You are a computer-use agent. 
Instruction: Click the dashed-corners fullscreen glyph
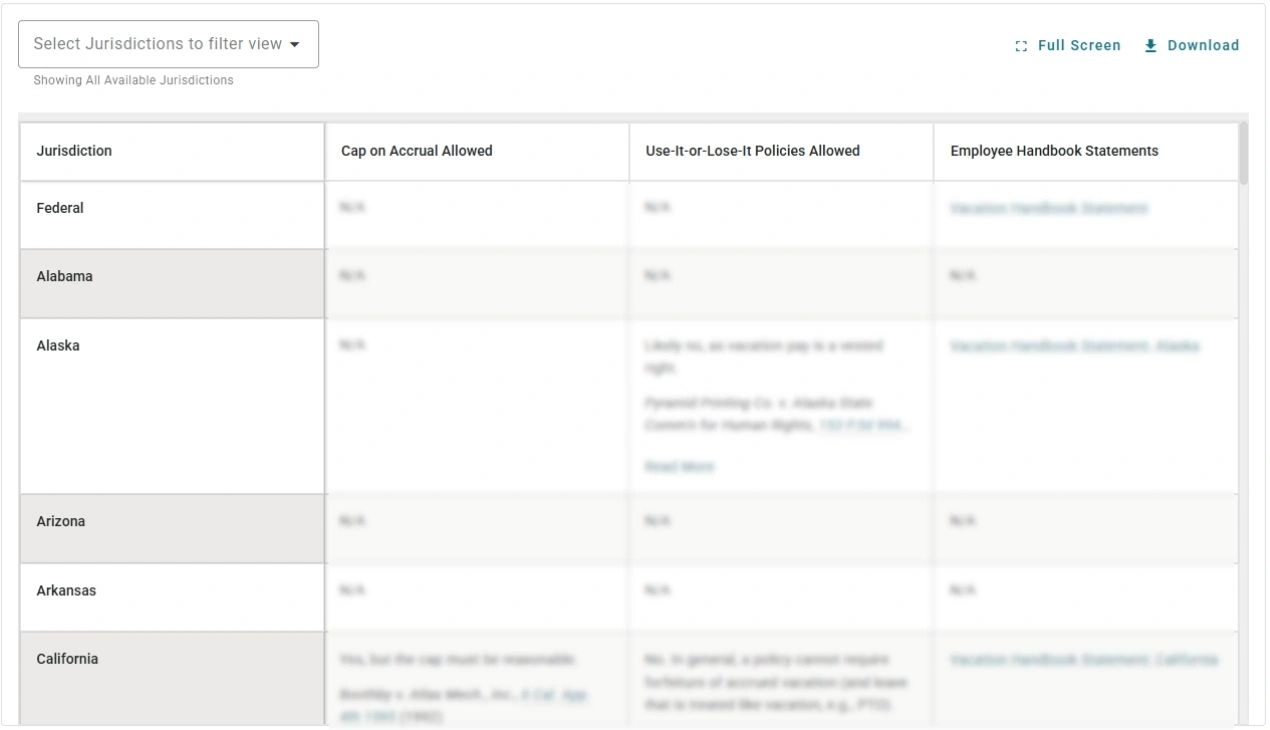coord(1020,45)
